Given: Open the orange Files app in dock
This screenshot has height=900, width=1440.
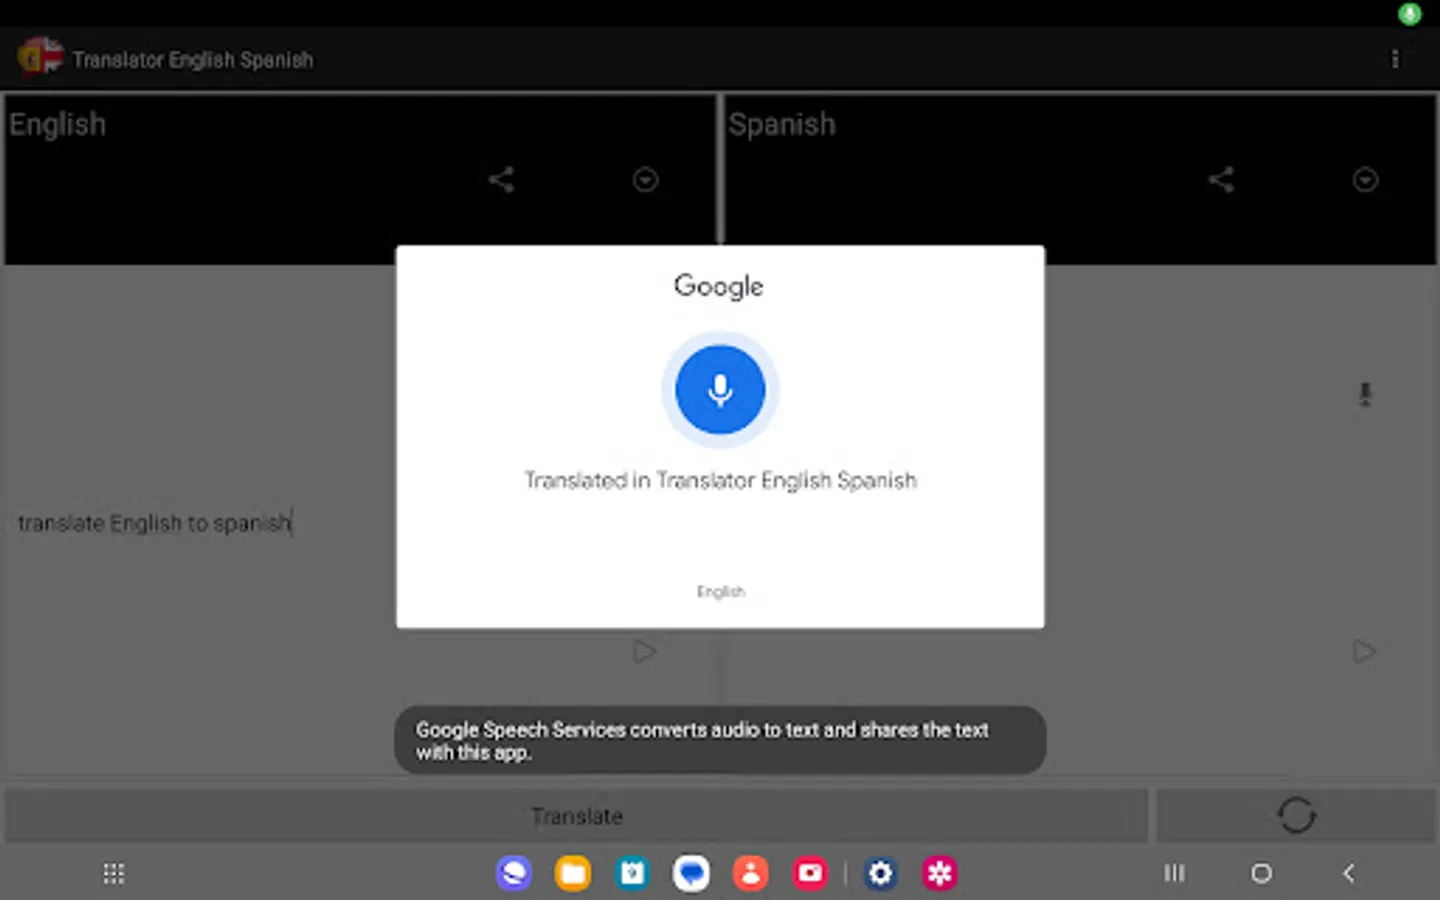Looking at the screenshot, I should click(x=573, y=874).
